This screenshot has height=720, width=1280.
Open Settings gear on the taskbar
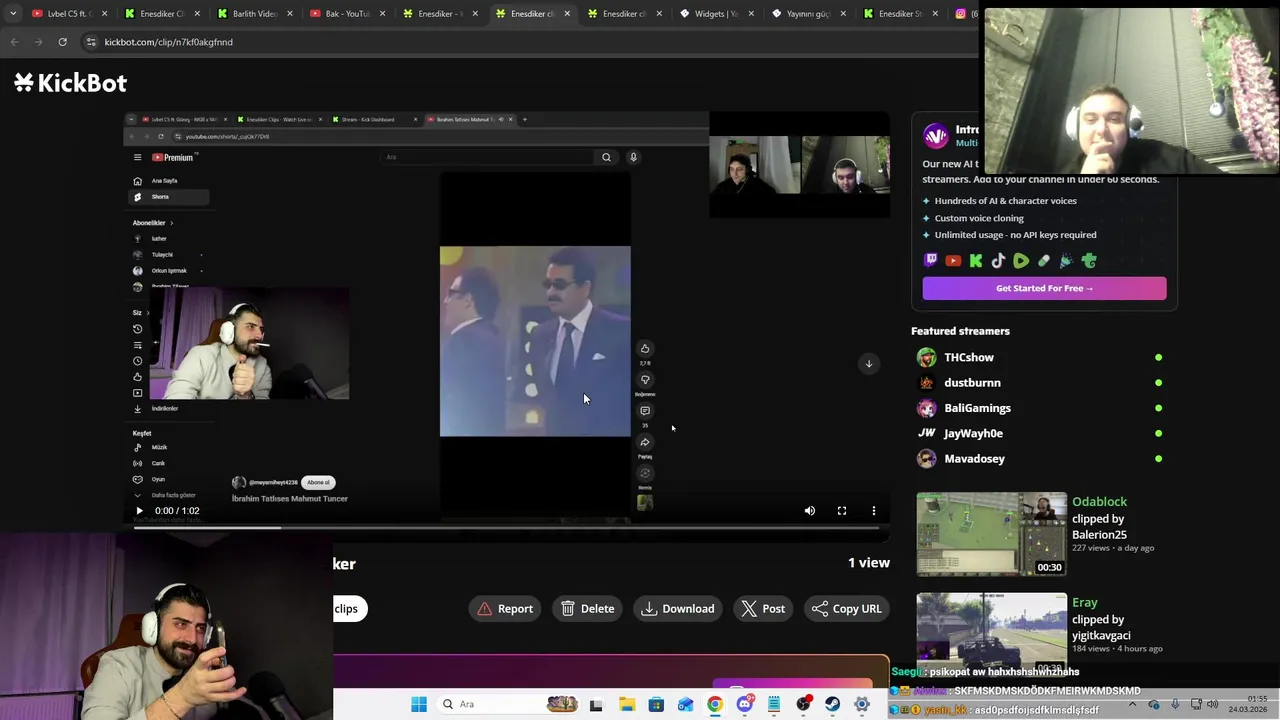(862, 704)
